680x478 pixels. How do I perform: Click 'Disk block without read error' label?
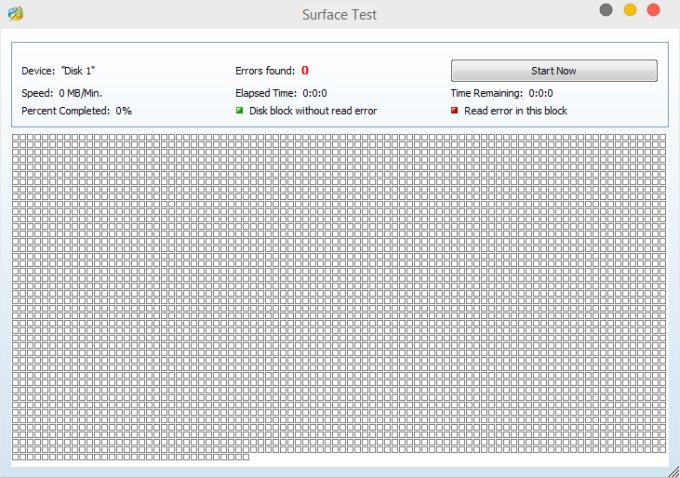[313, 111]
